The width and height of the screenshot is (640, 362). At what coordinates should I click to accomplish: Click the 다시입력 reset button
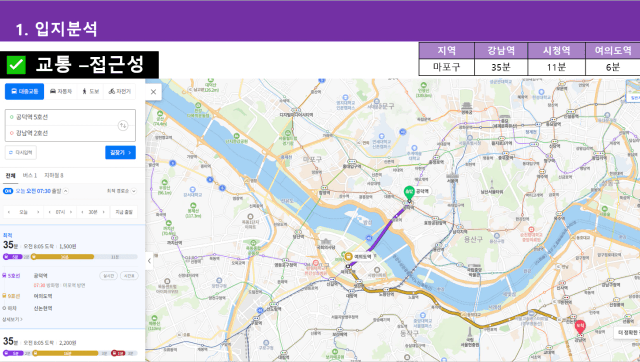(21, 152)
